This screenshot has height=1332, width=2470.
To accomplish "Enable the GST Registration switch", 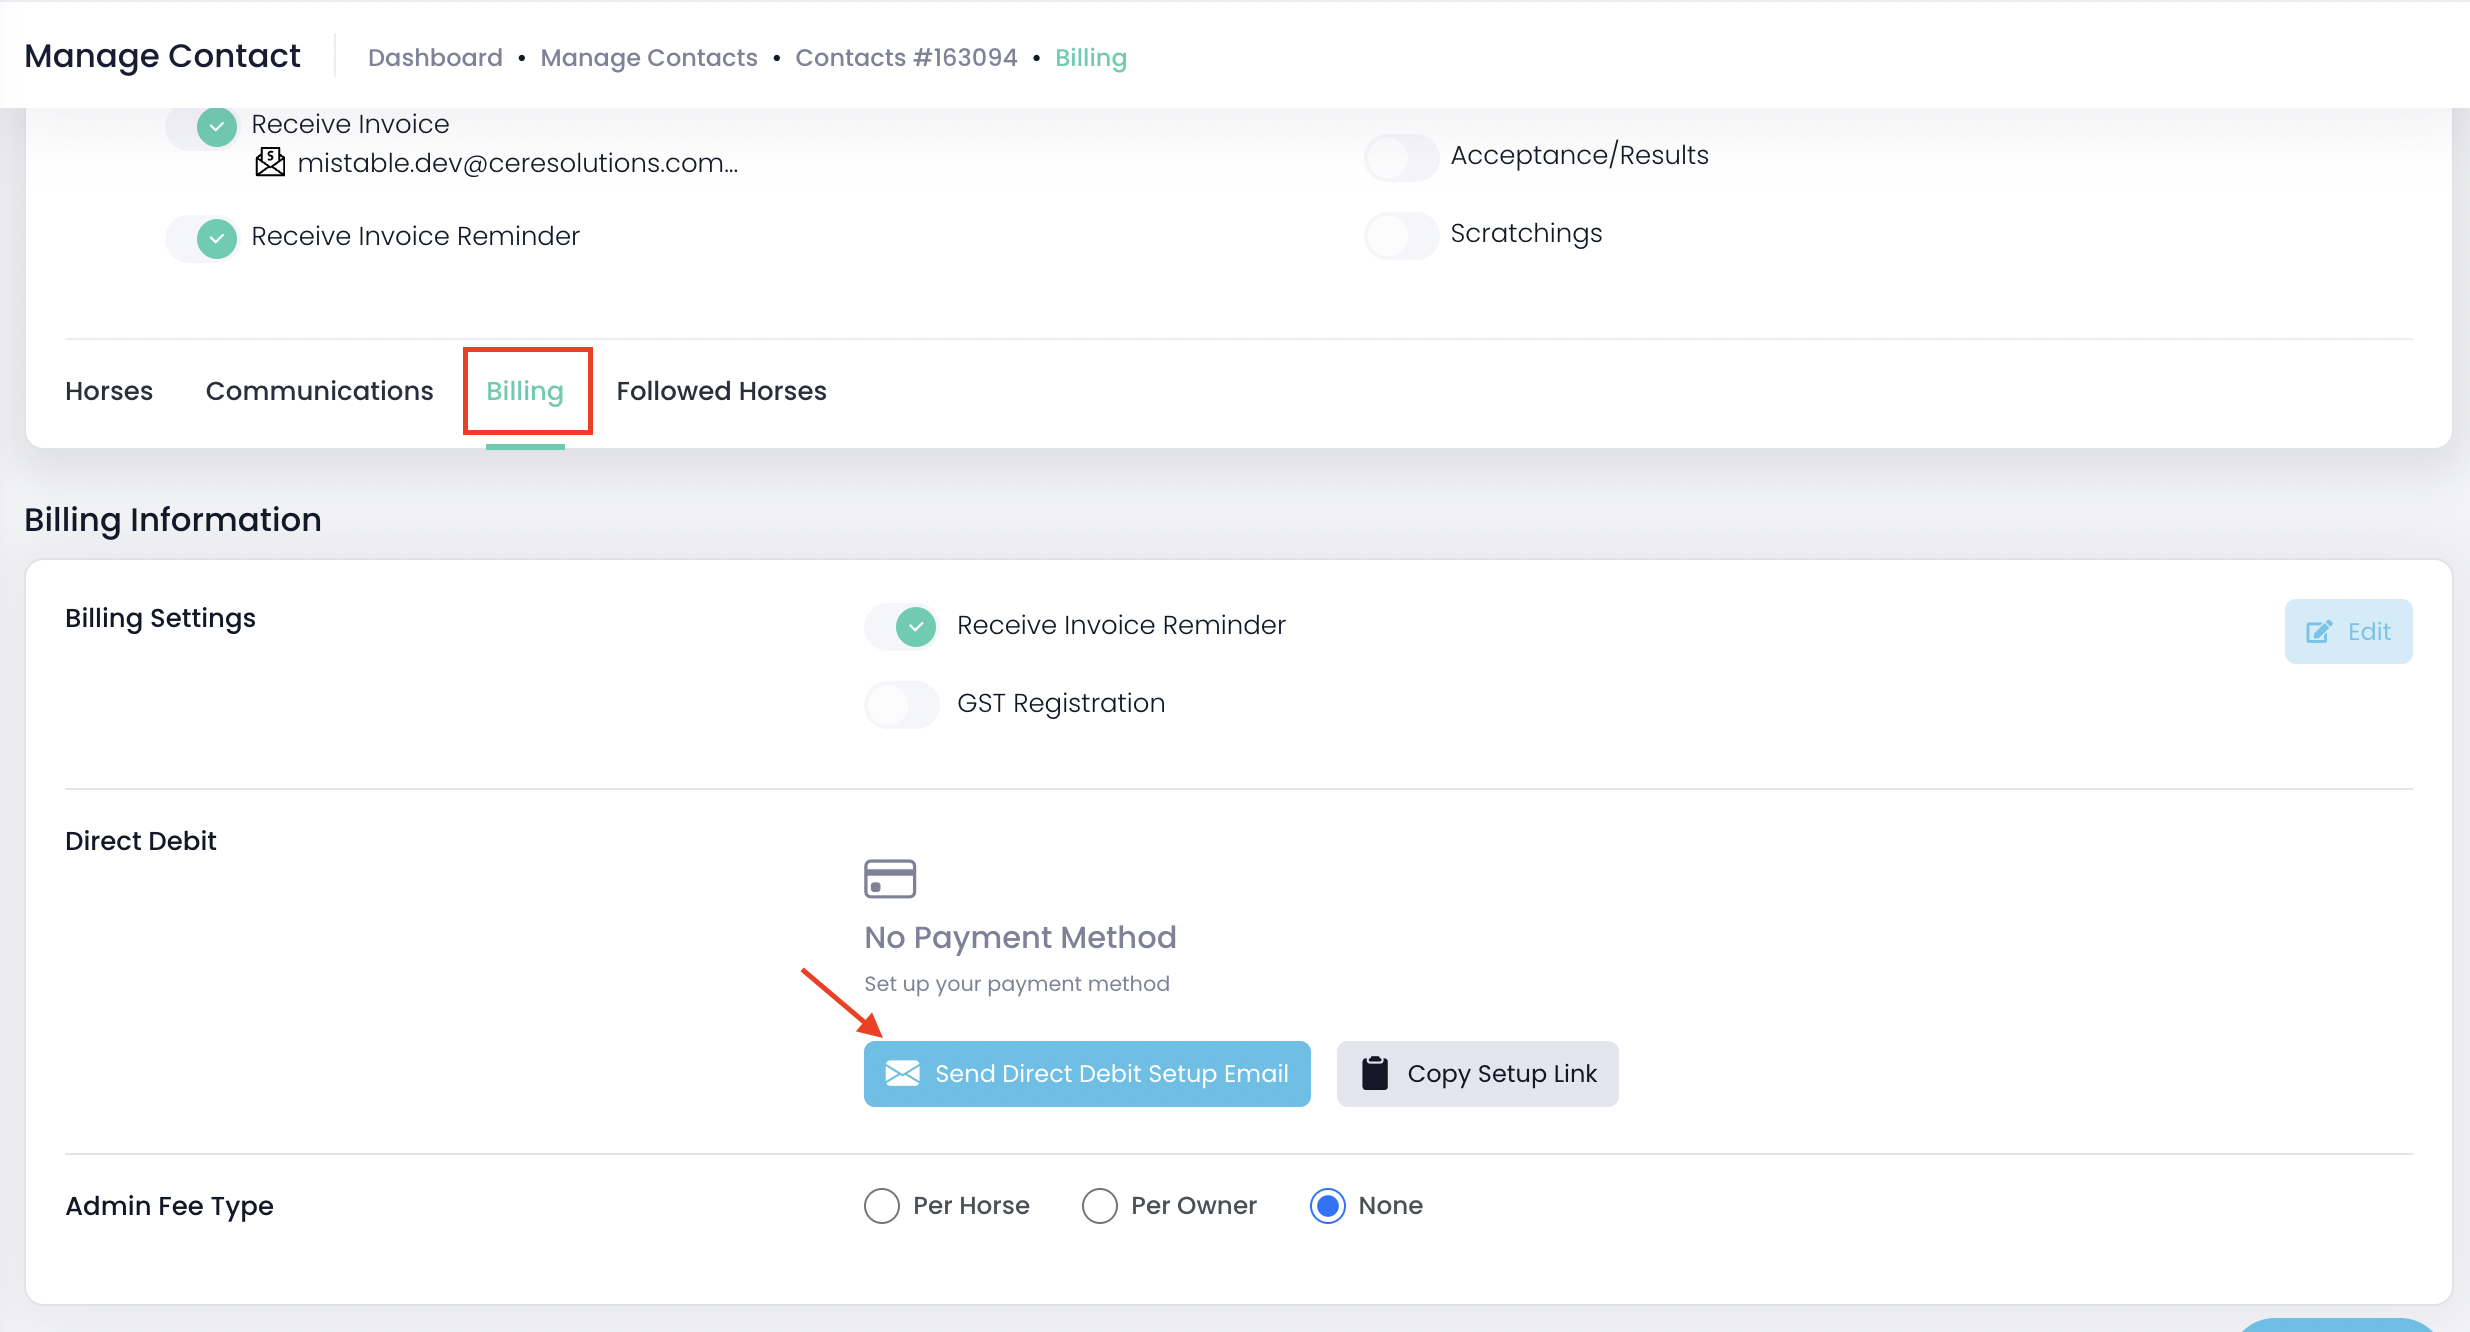I will click(902, 704).
